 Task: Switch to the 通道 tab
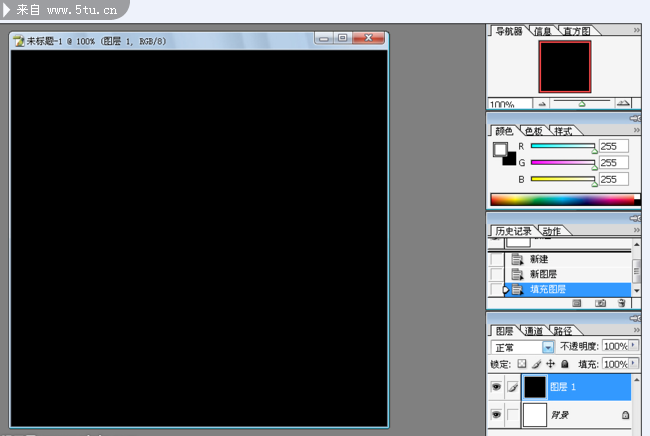pos(533,331)
